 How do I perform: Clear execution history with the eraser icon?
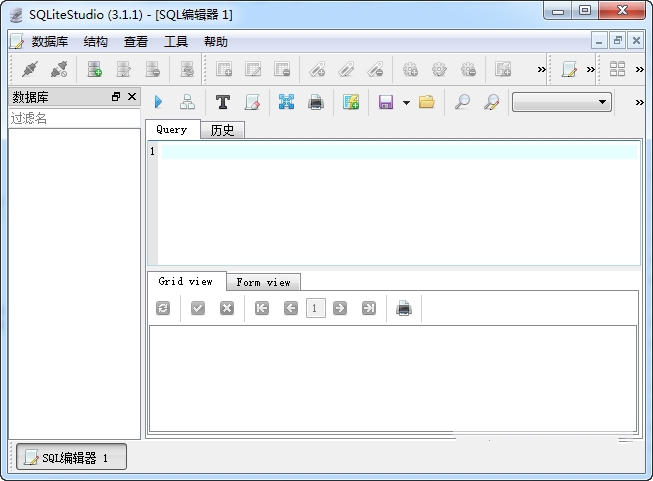tap(252, 102)
